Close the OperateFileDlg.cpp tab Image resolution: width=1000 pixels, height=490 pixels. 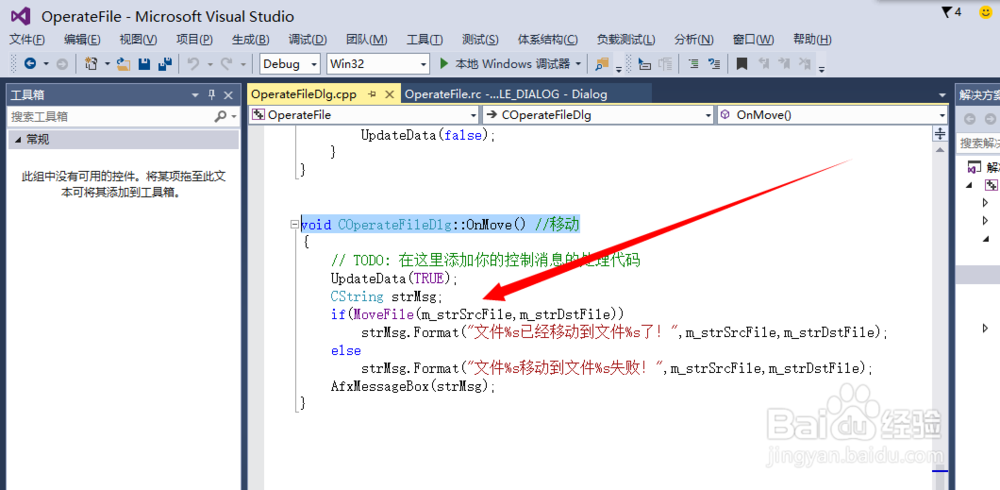[x=390, y=94]
